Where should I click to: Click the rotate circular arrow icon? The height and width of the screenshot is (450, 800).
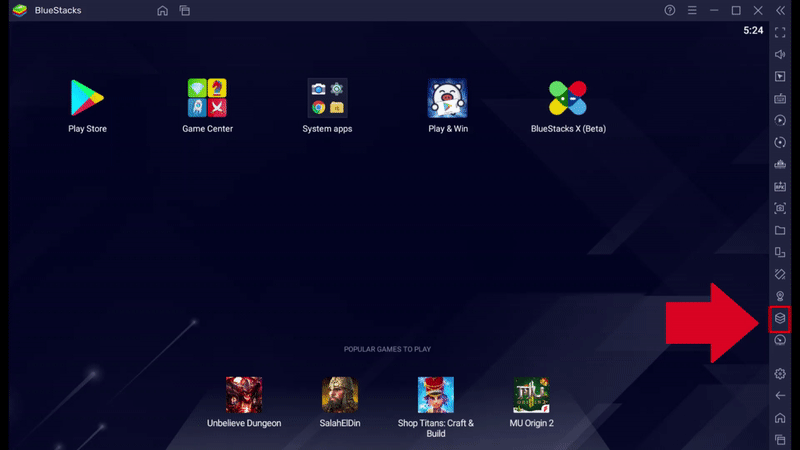click(x=780, y=142)
